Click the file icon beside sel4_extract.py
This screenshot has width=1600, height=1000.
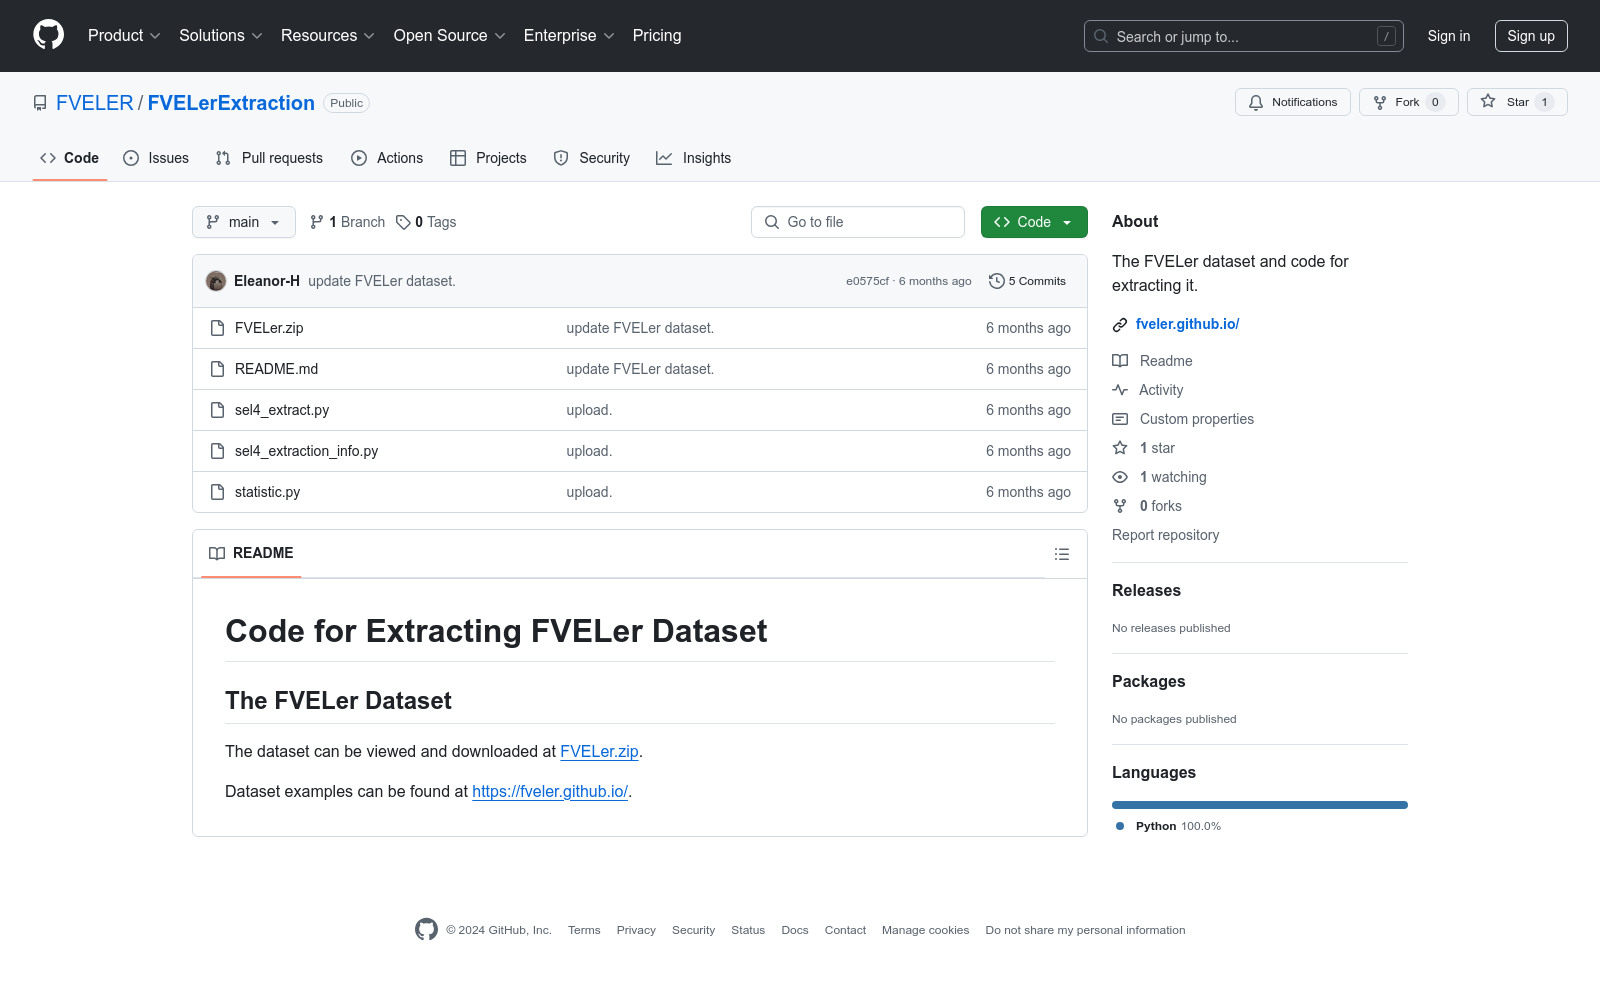pyautogui.click(x=217, y=410)
